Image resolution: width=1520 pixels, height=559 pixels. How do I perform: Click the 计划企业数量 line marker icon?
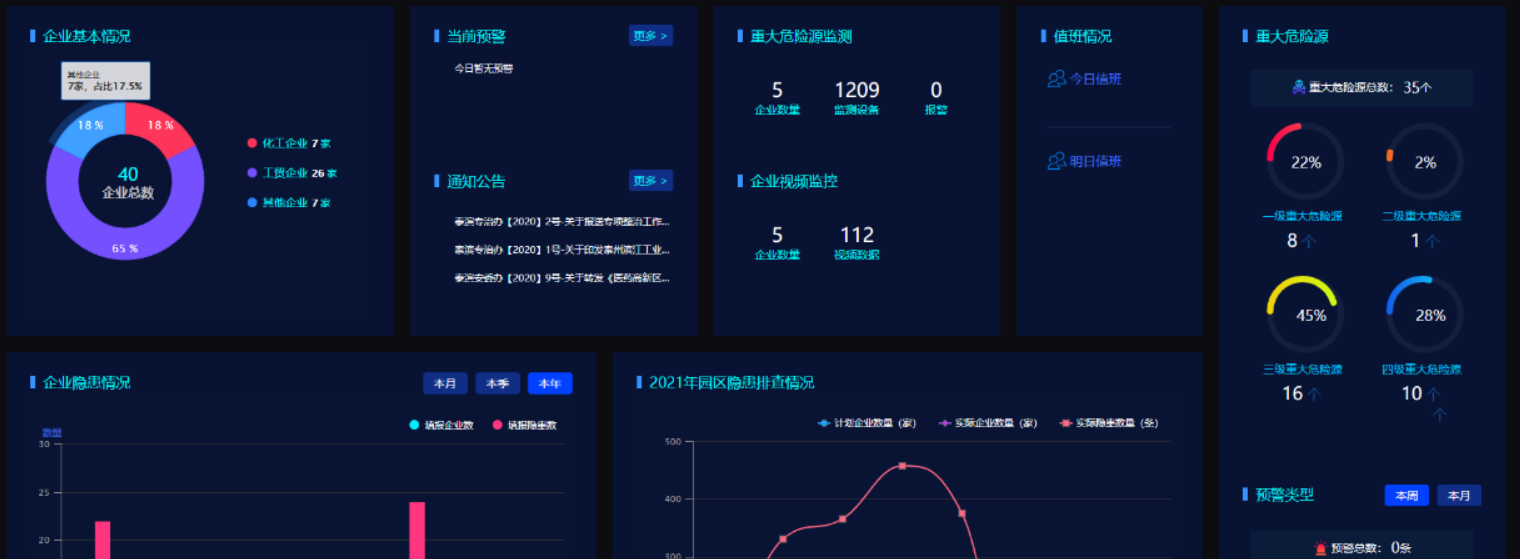point(824,423)
